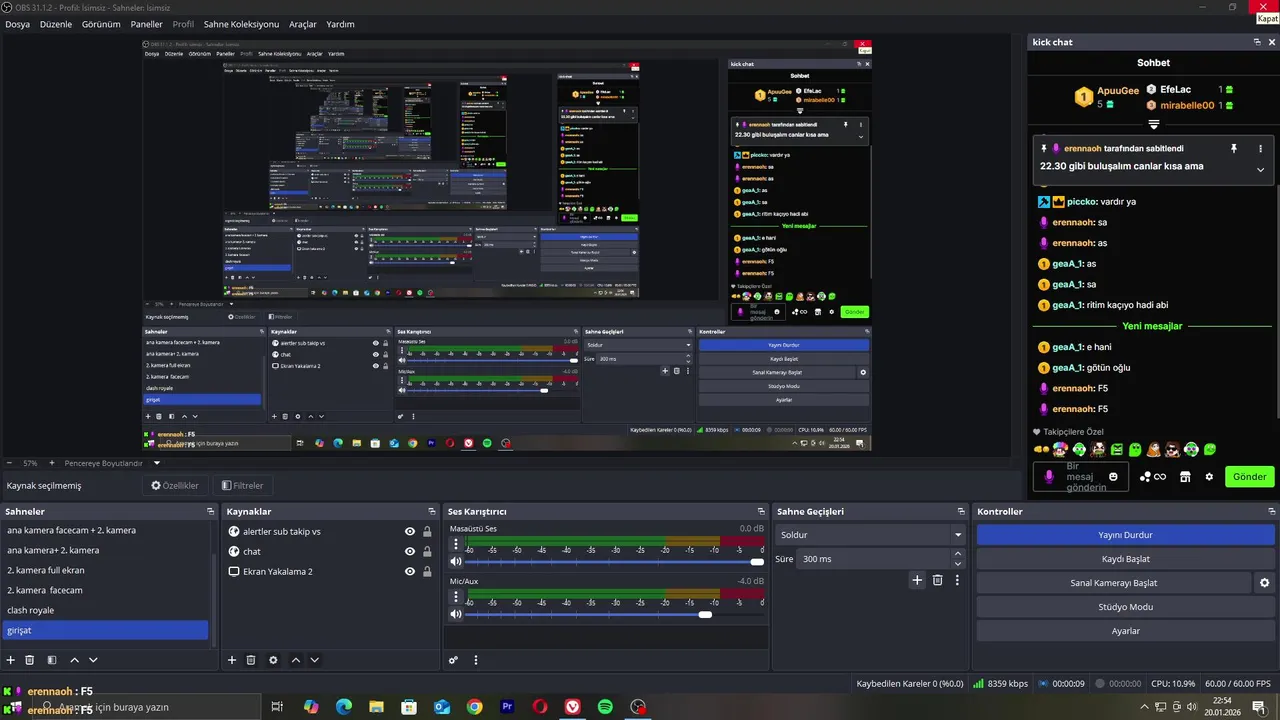Open virtual camera settings gear

1264,583
